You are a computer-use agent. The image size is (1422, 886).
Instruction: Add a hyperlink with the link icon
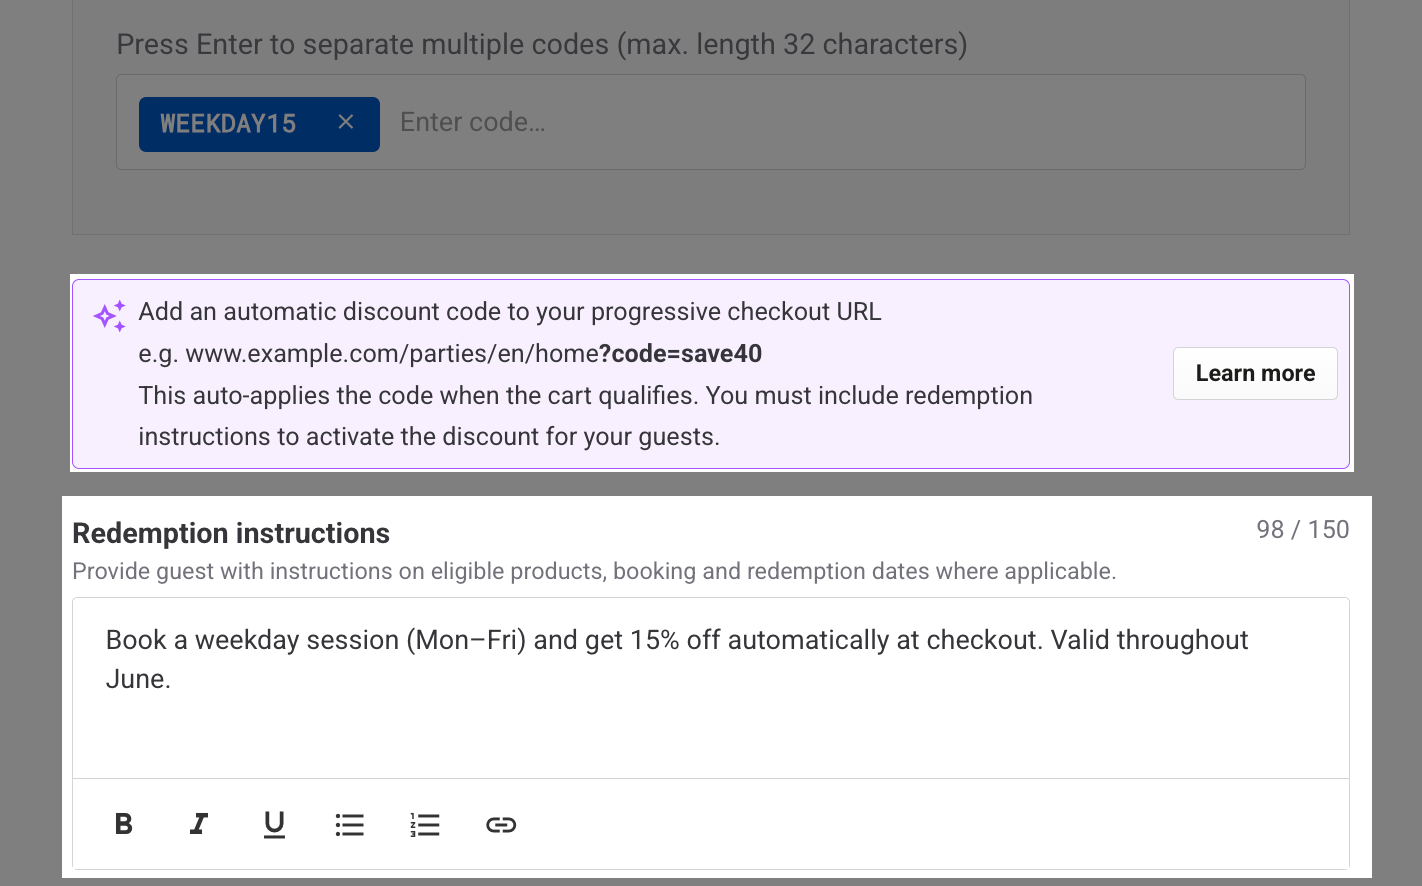(x=501, y=824)
